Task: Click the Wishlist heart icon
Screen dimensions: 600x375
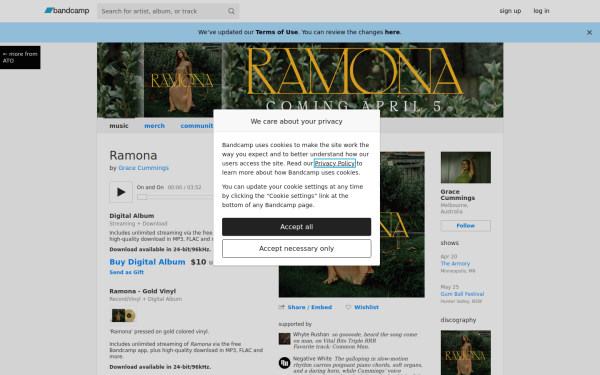Action: (x=348, y=307)
